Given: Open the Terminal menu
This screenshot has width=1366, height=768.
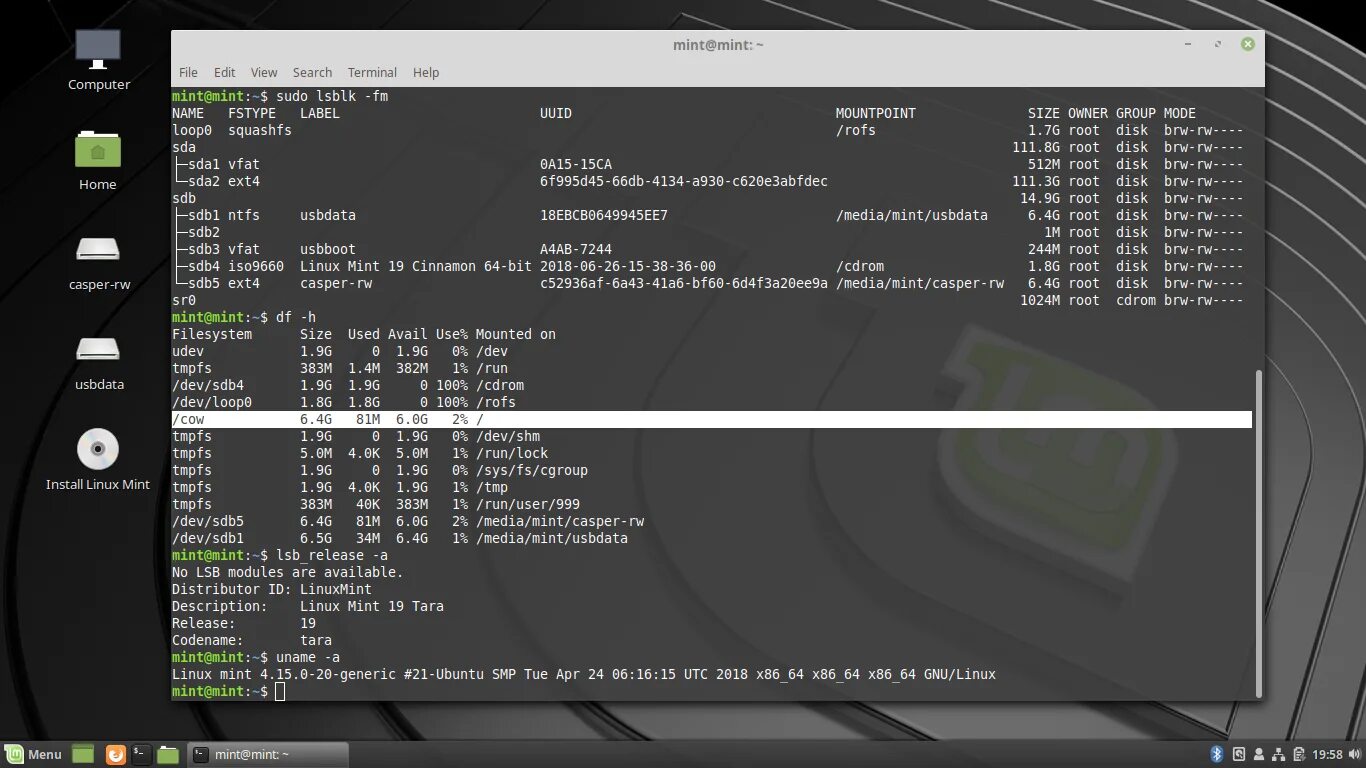Looking at the screenshot, I should (372, 72).
